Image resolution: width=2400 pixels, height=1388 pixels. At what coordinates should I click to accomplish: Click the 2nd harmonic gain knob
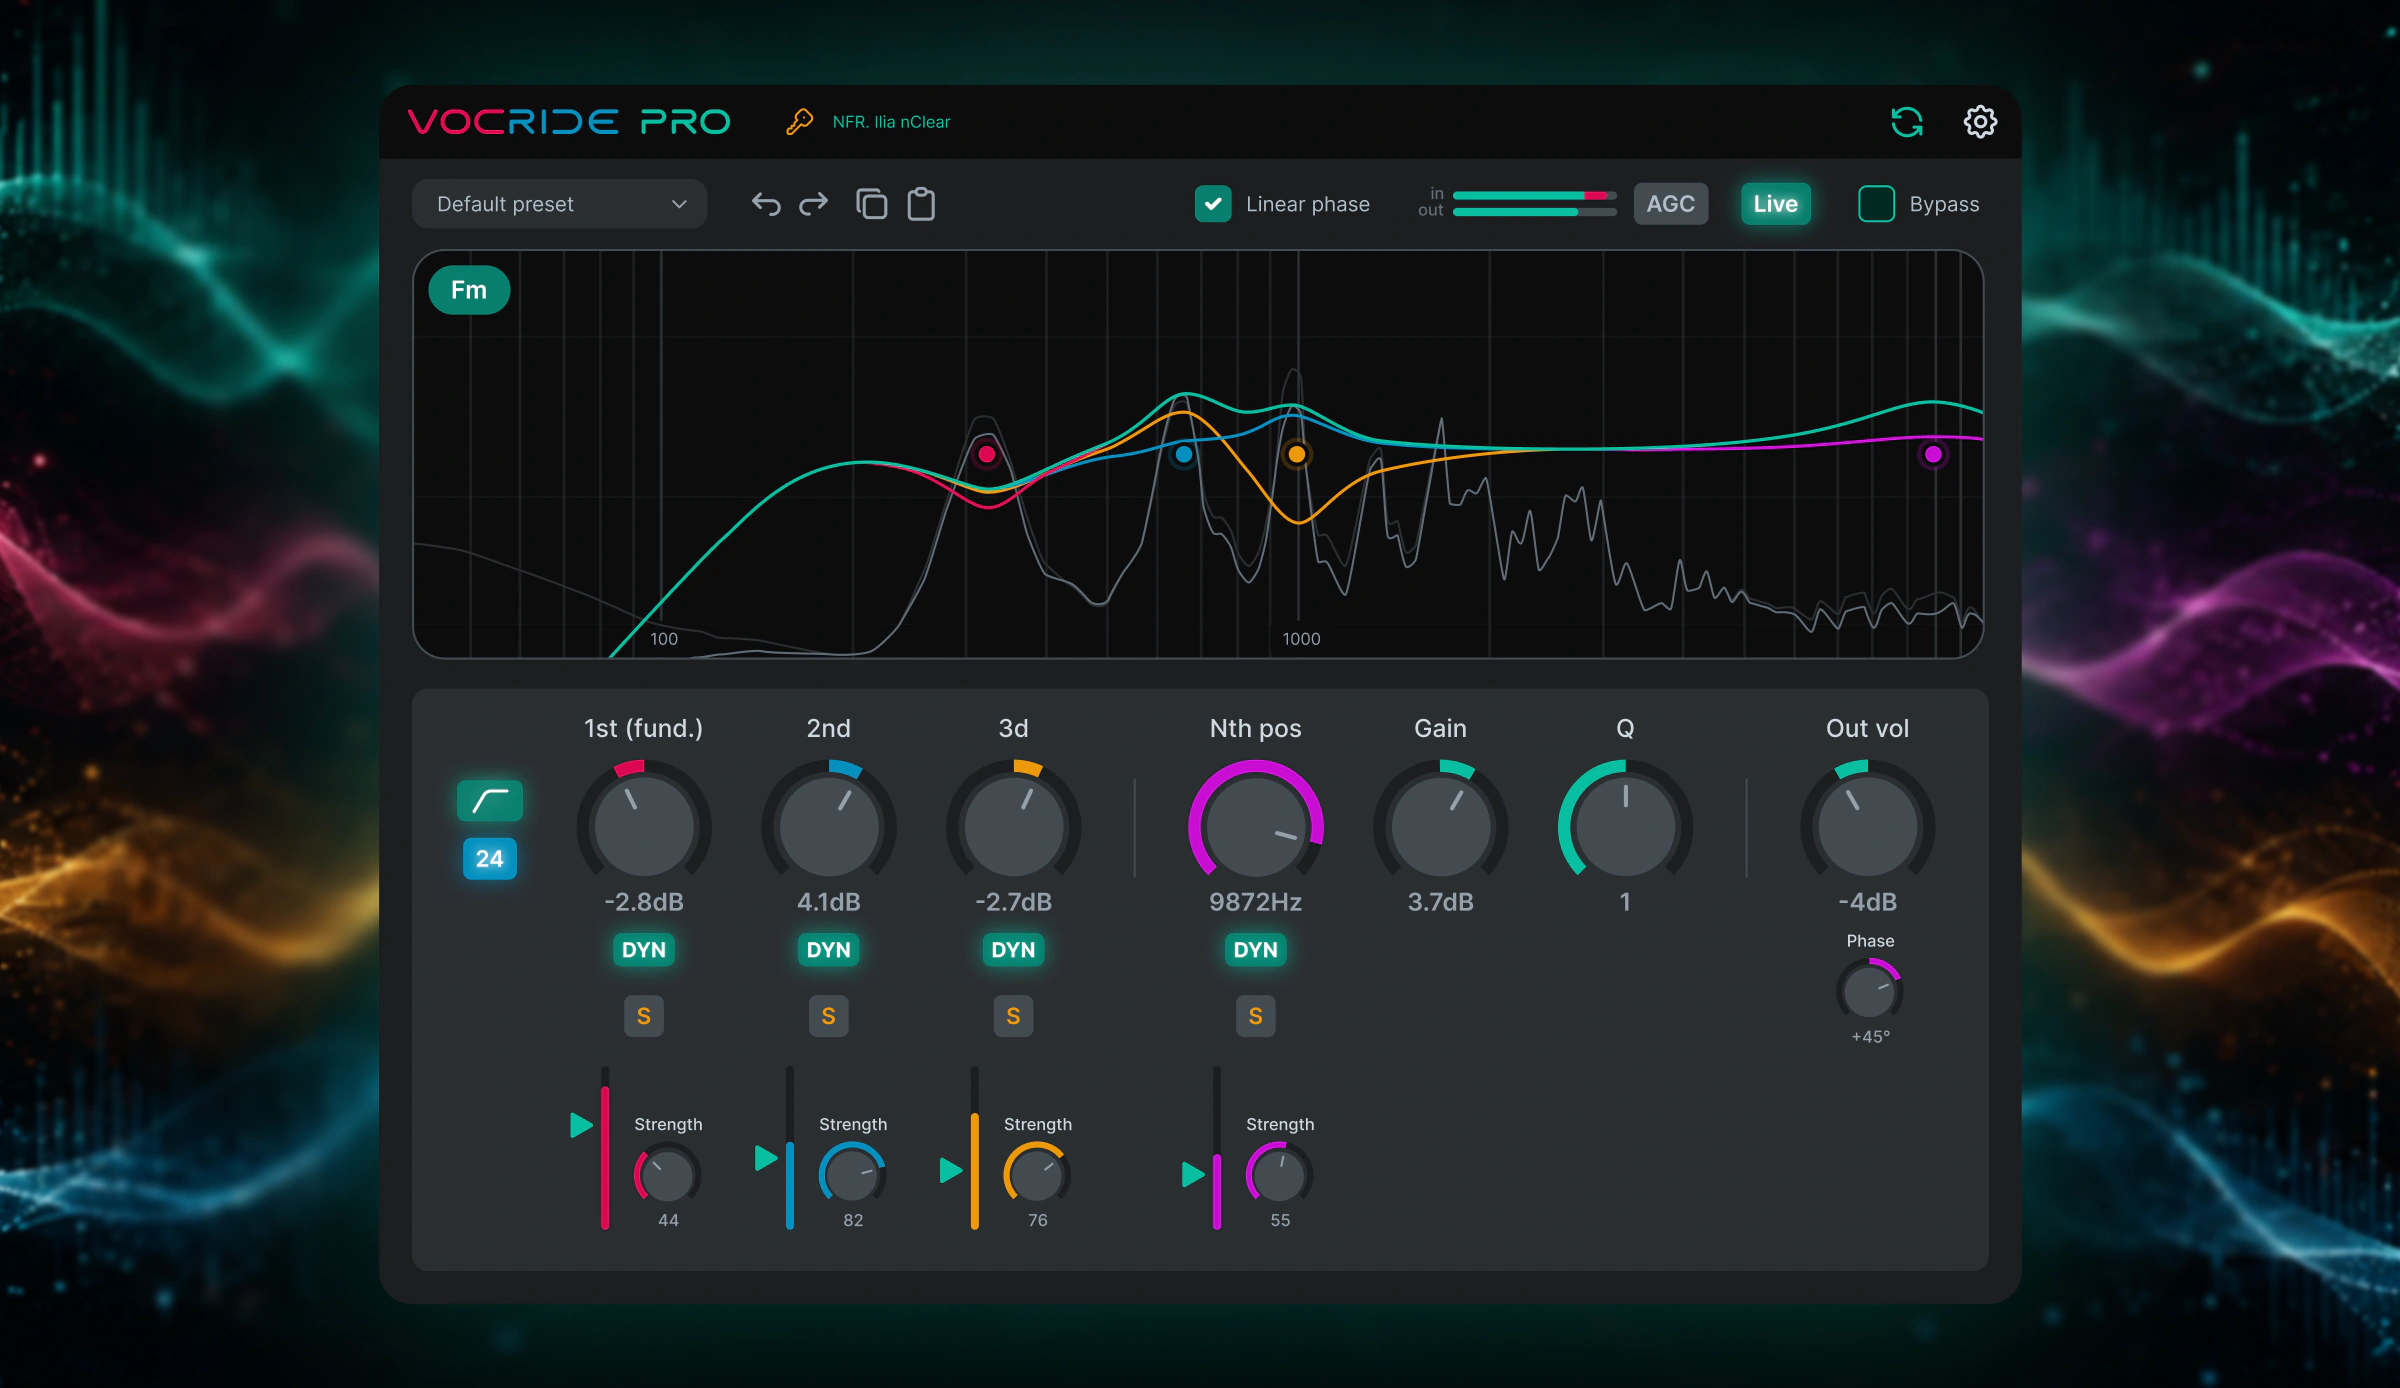click(x=828, y=826)
